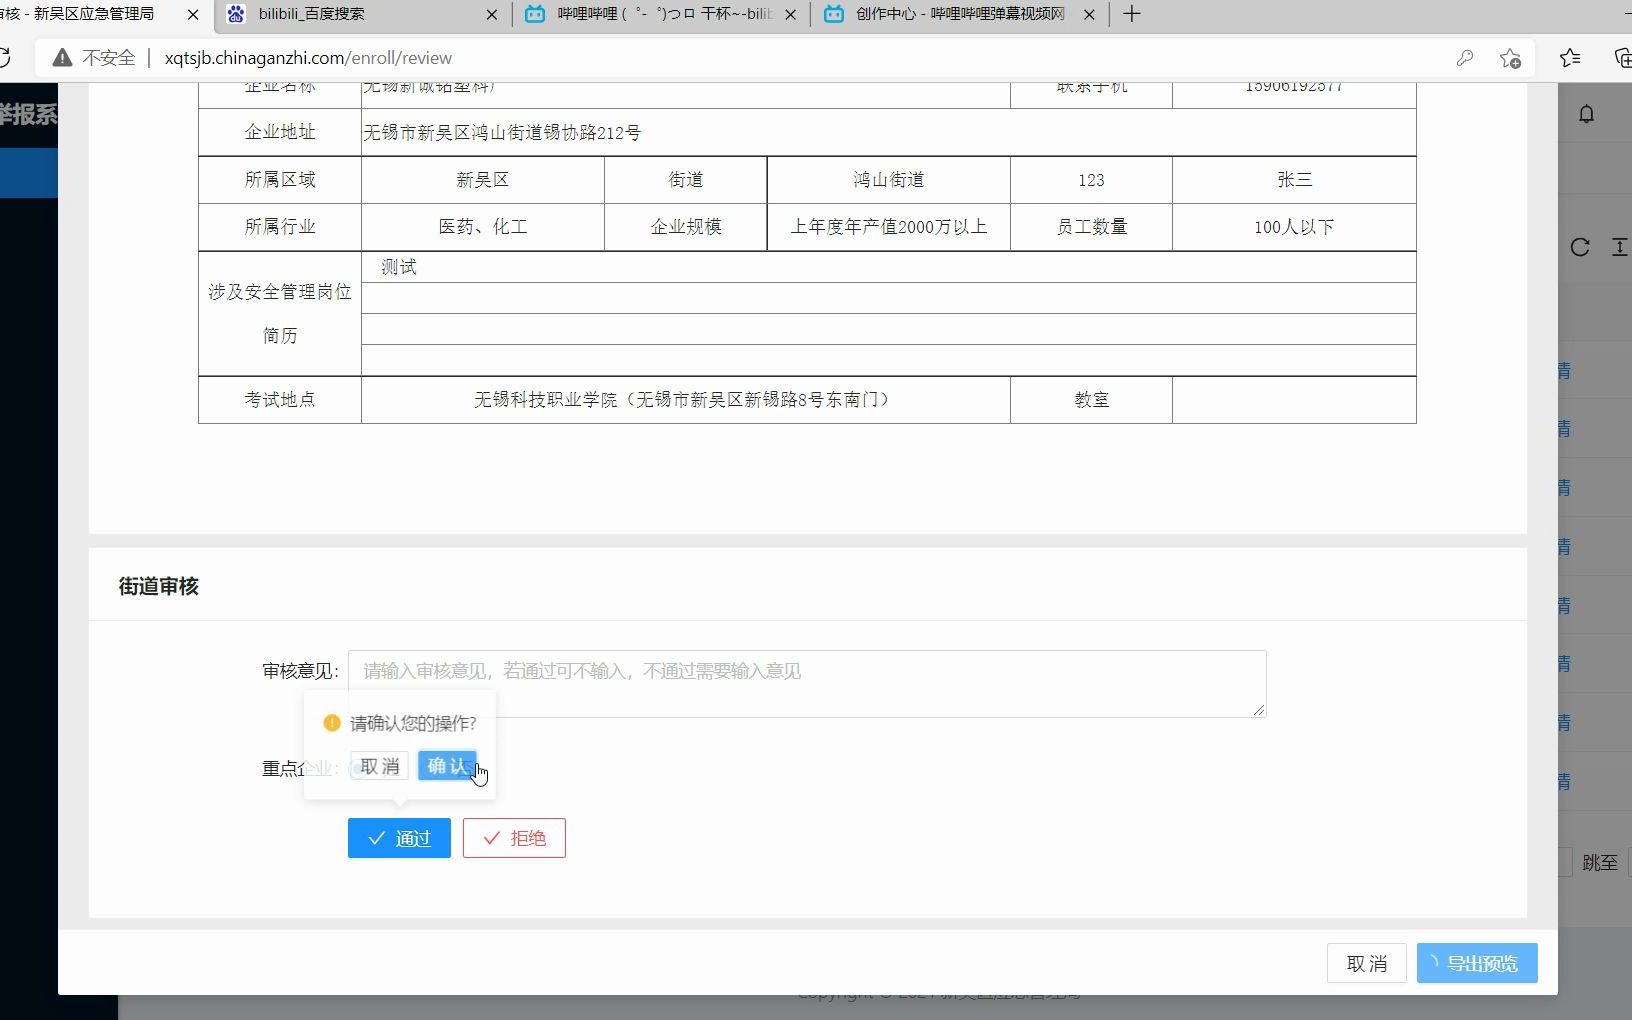Open the favorites list star icon

click(1569, 57)
